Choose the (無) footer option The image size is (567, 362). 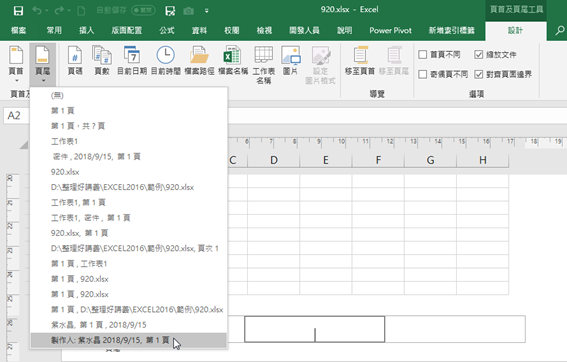pyautogui.click(x=129, y=95)
